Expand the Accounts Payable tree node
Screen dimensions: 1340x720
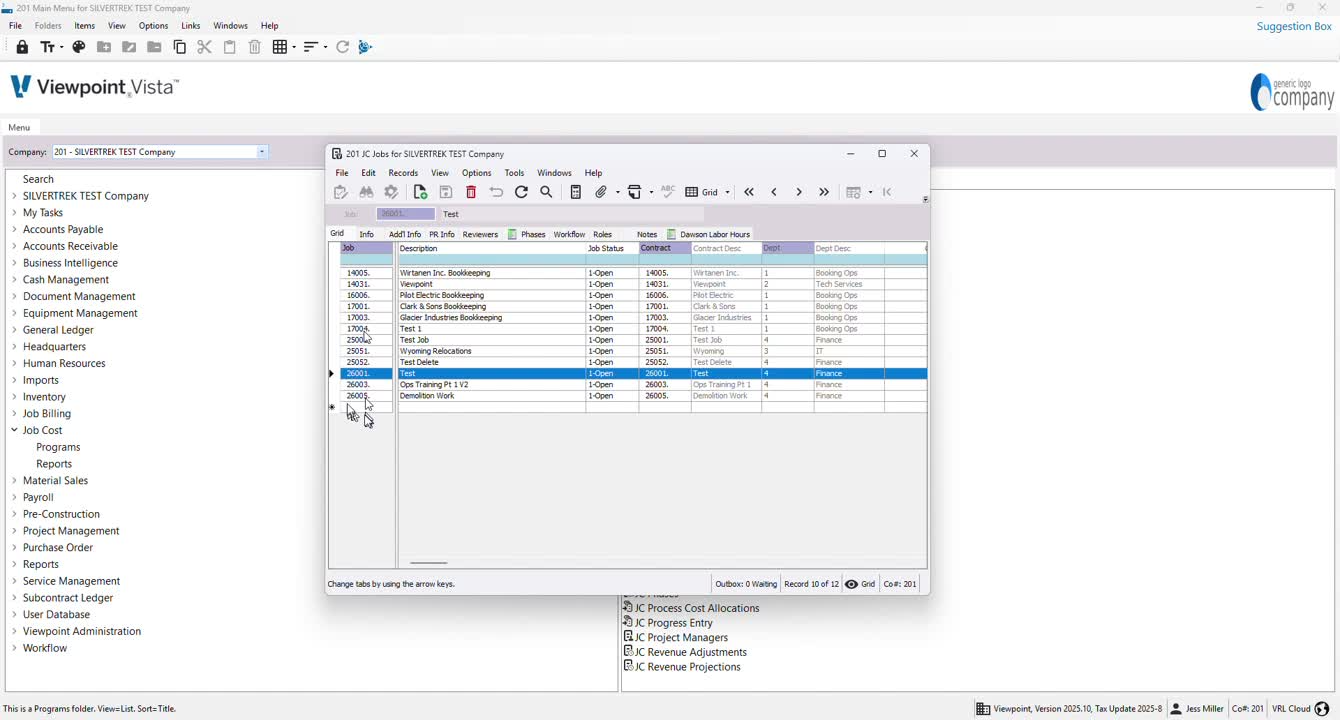[x=14, y=229]
